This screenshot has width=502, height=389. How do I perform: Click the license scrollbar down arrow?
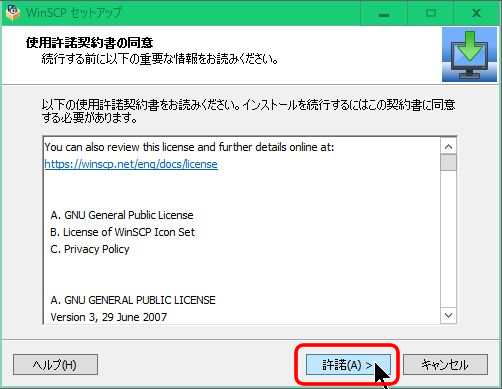pyautogui.click(x=448, y=315)
